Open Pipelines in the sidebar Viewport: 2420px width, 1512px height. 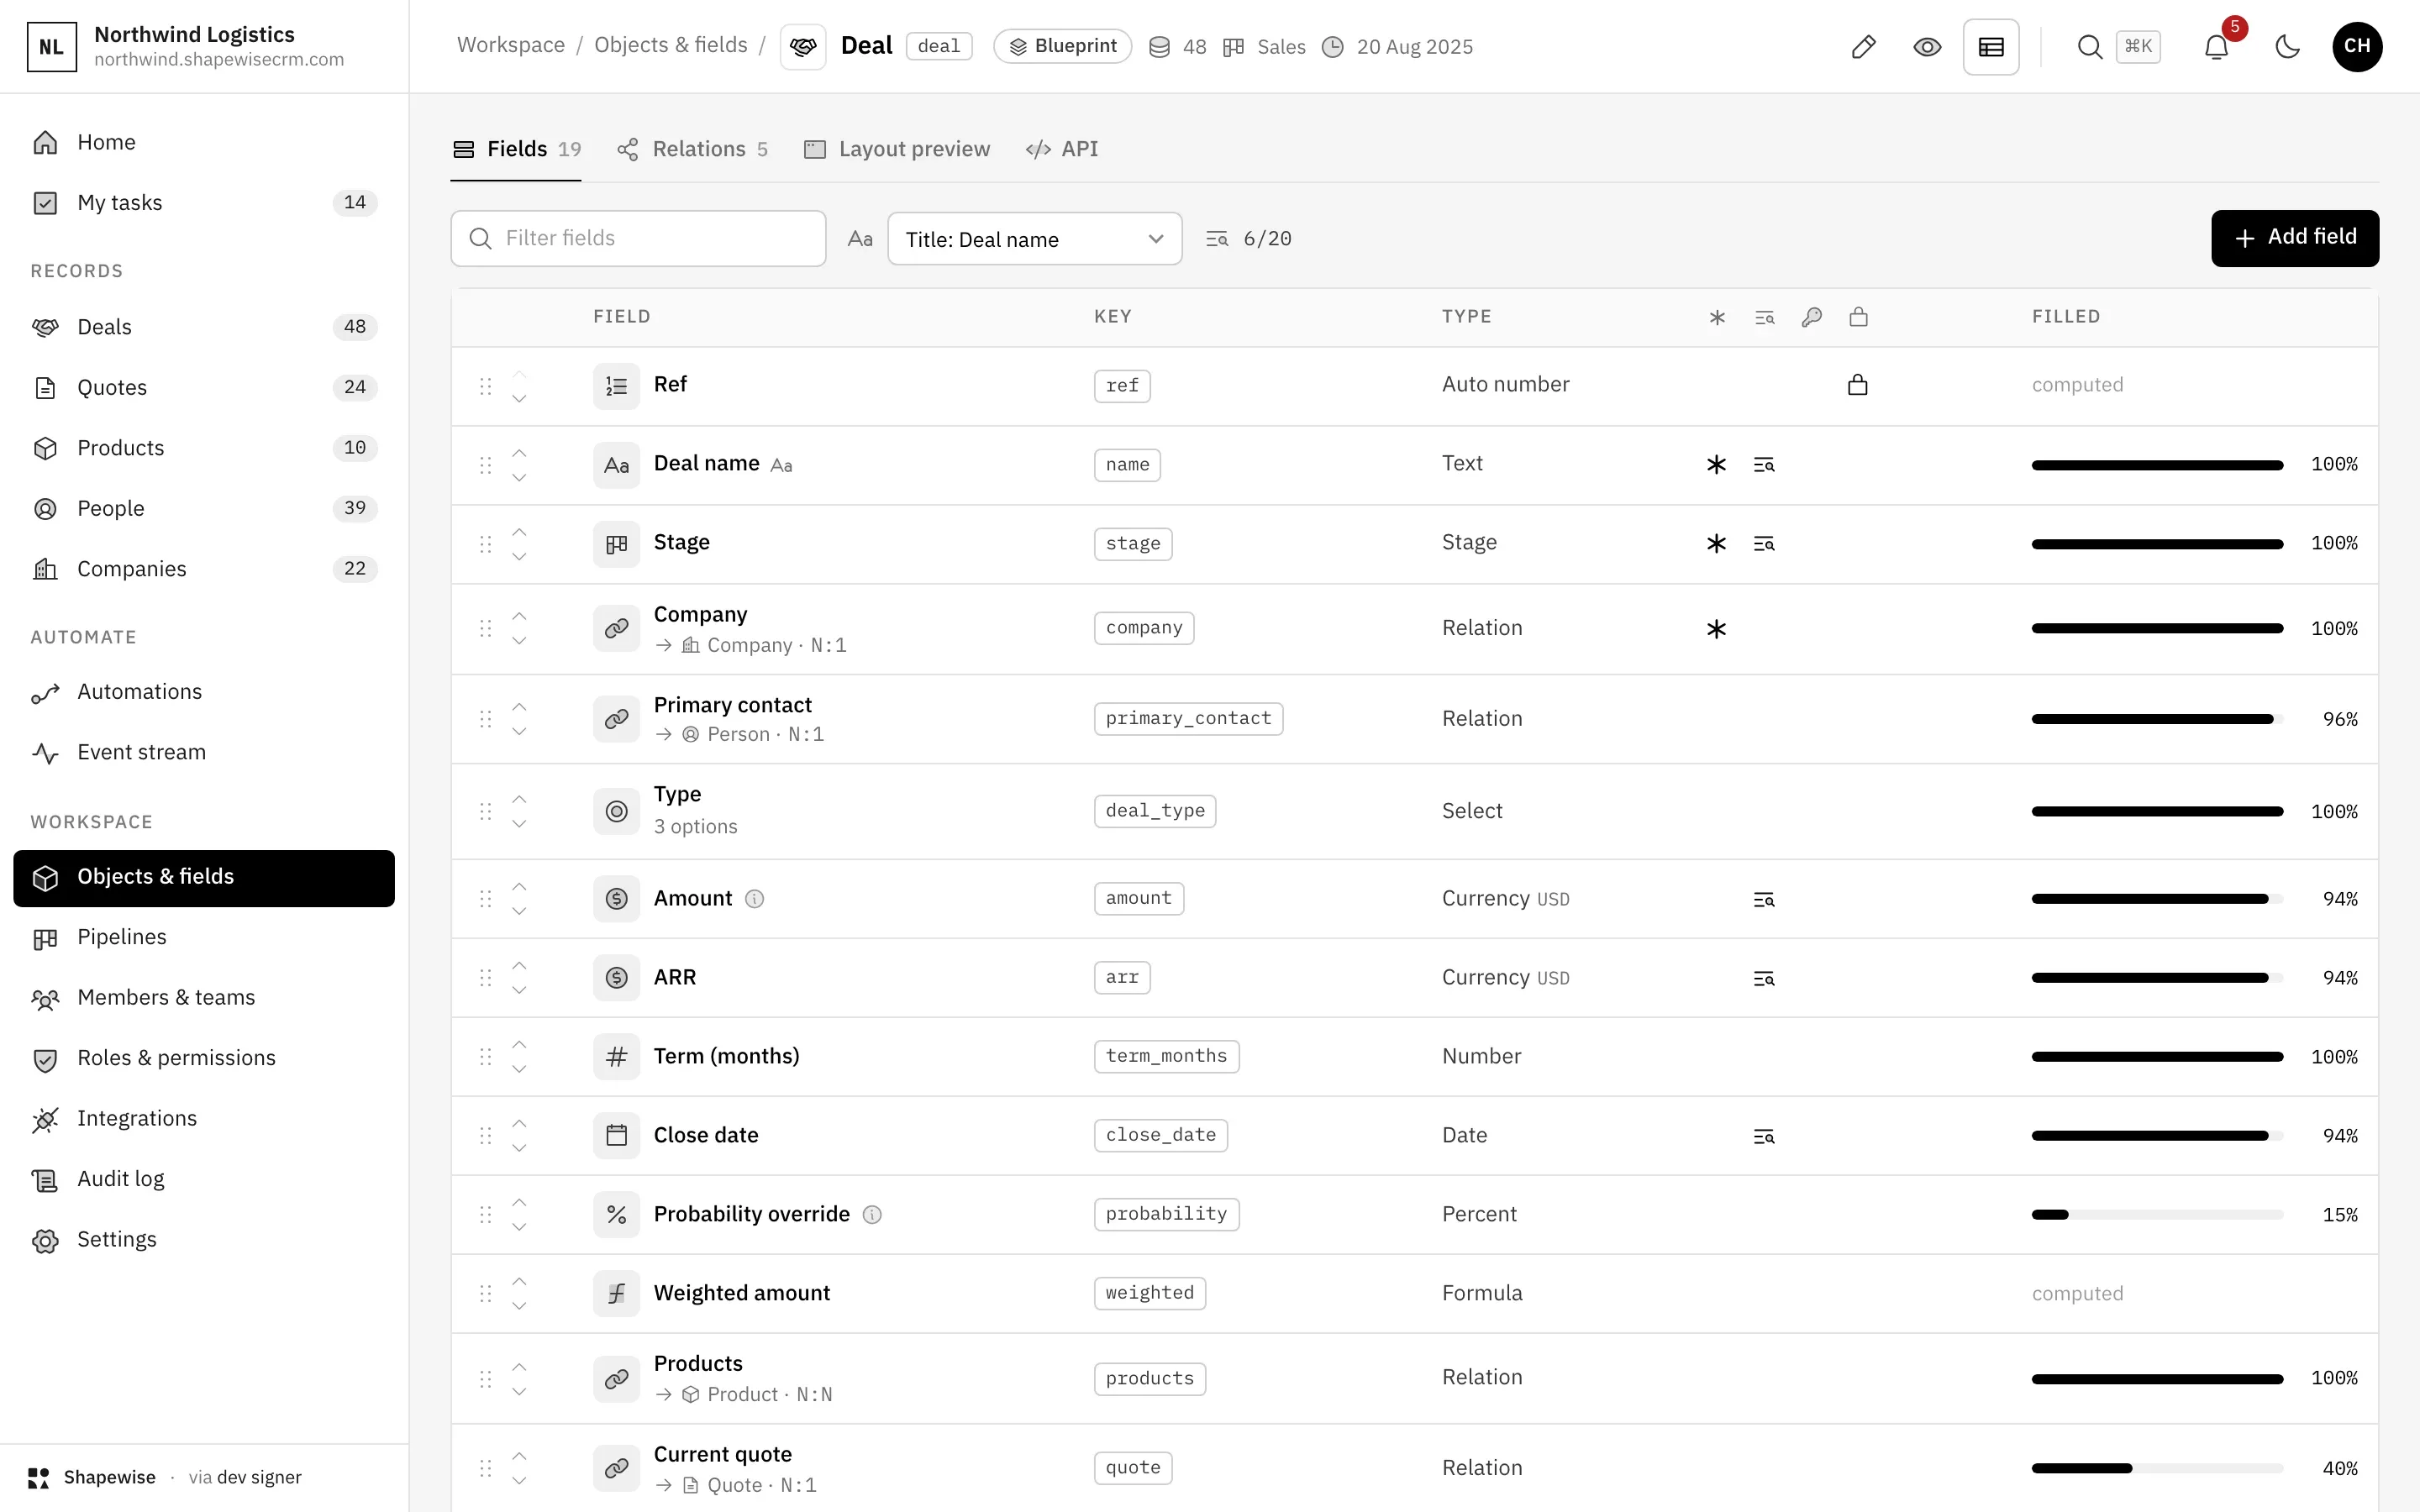pyautogui.click(x=204, y=937)
